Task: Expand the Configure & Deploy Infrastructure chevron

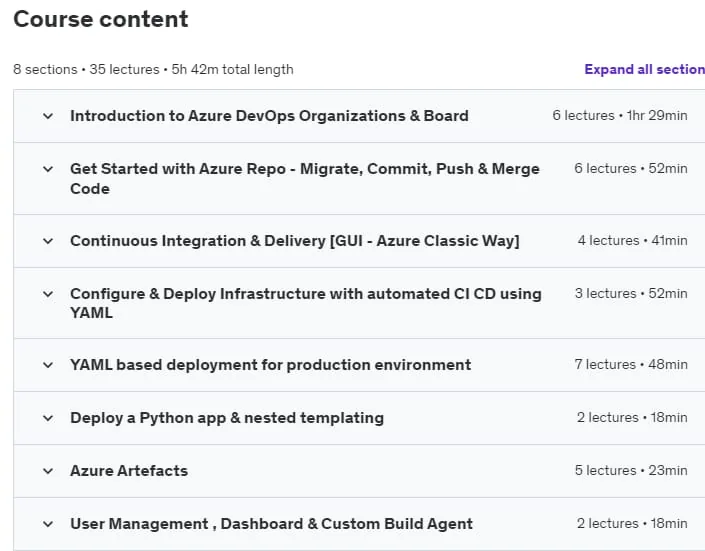Action: point(48,294)
